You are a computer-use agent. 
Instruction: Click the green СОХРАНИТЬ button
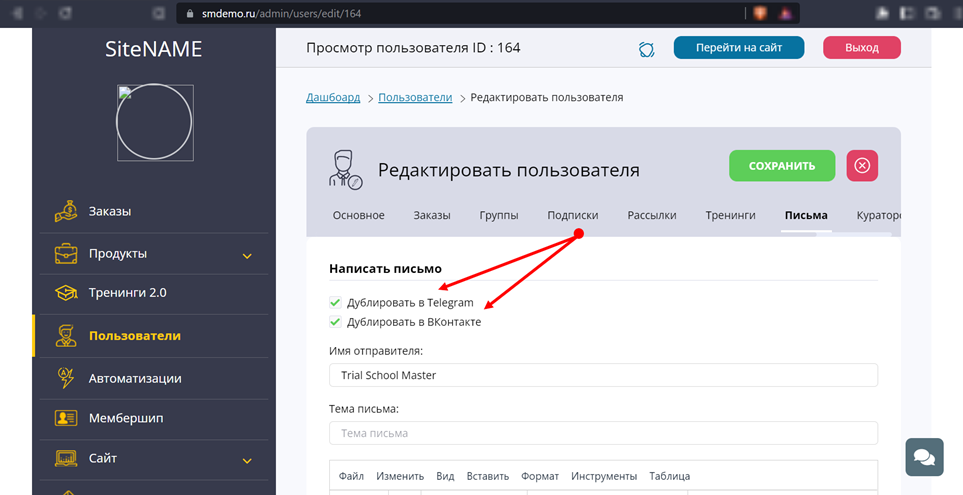(x=782, y=166)
